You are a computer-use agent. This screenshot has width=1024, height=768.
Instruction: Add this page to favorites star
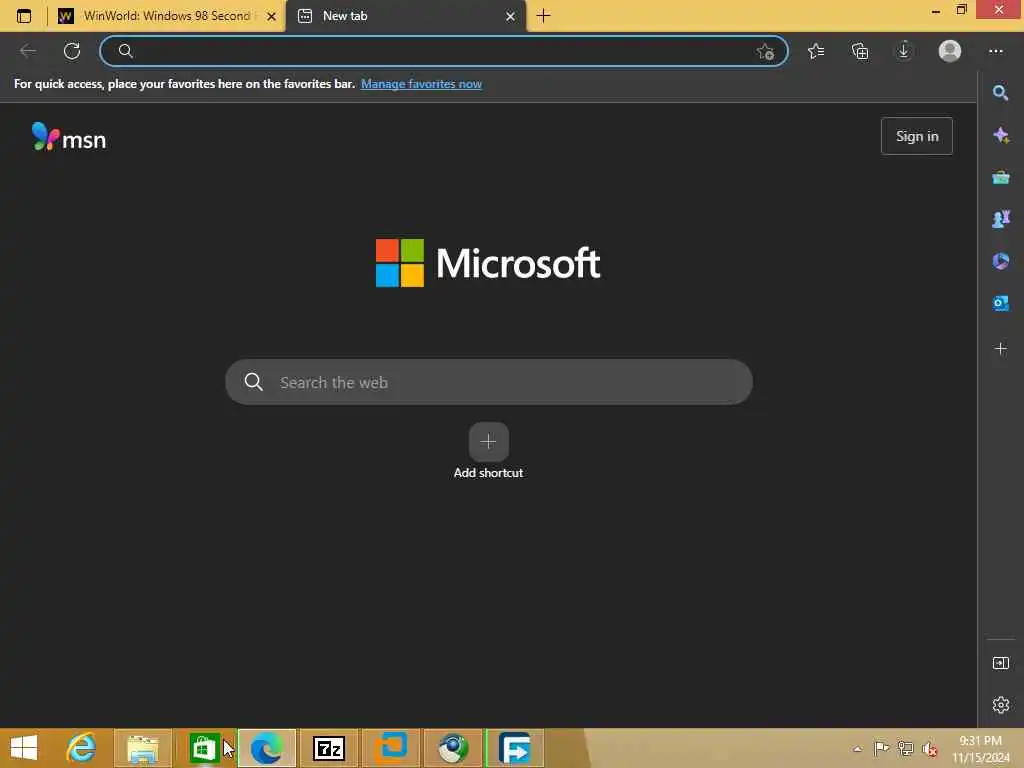[765, 51]
